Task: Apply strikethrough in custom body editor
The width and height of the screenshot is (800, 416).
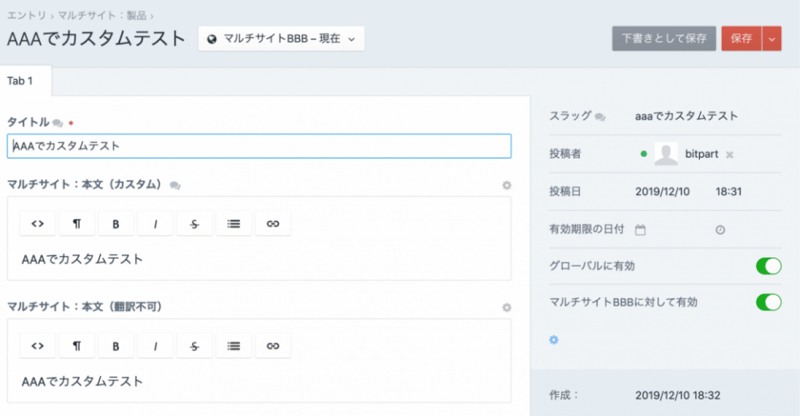Action: tap(194, 223)
